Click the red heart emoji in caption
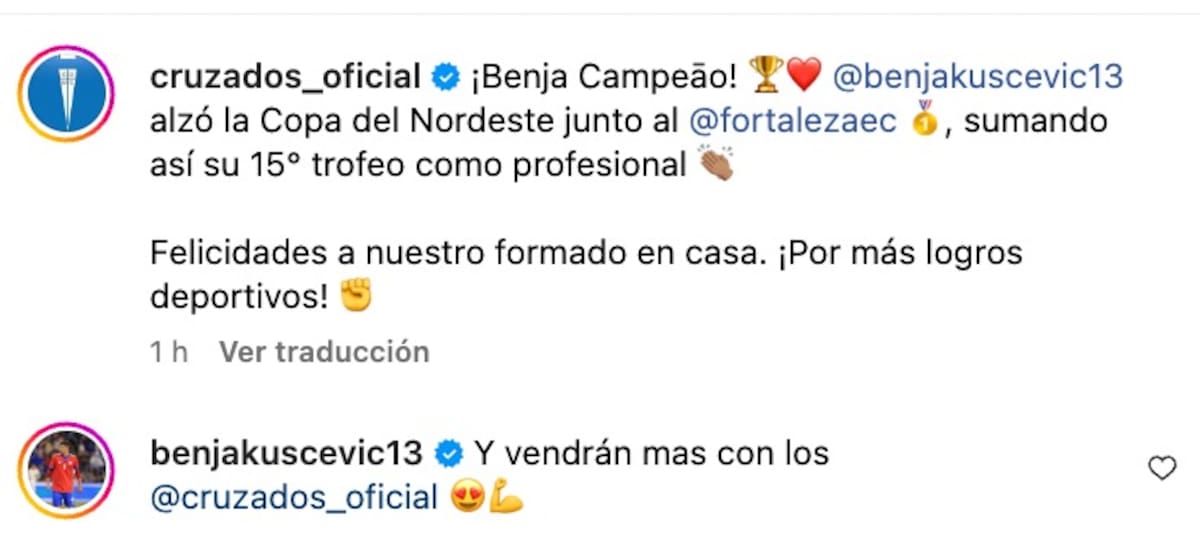Screen dimensions: 1200x535 click(x=803, y=75)
